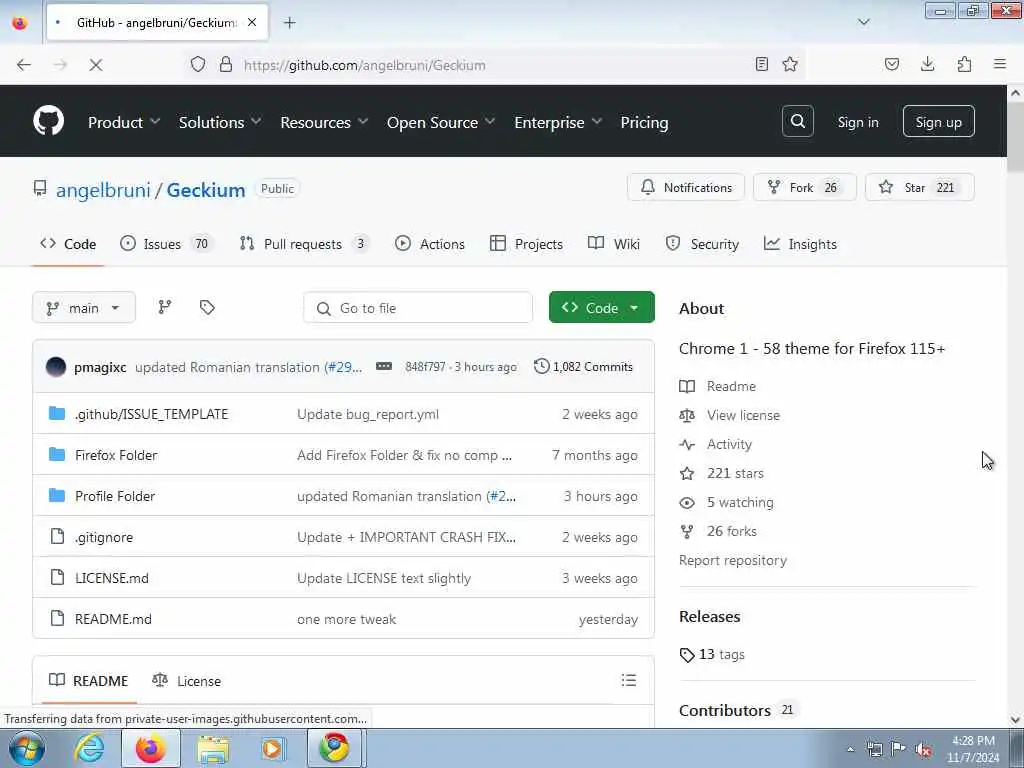
Task: Open the README outline list icon
Action: (629, 680)
